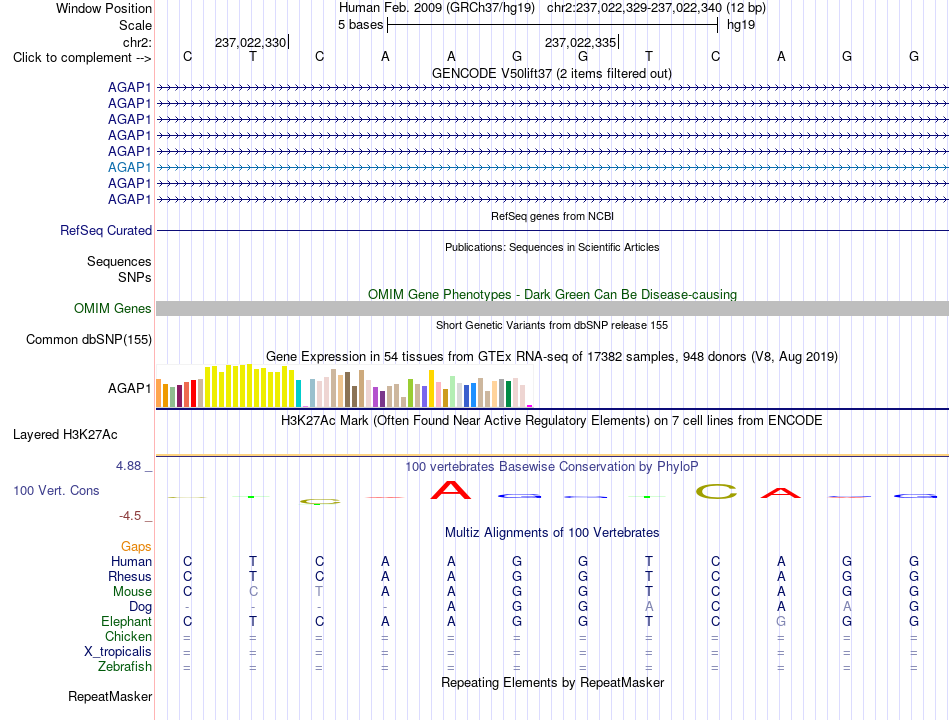Open the 100 Vert. Cons label

click(x=56, y=490)
